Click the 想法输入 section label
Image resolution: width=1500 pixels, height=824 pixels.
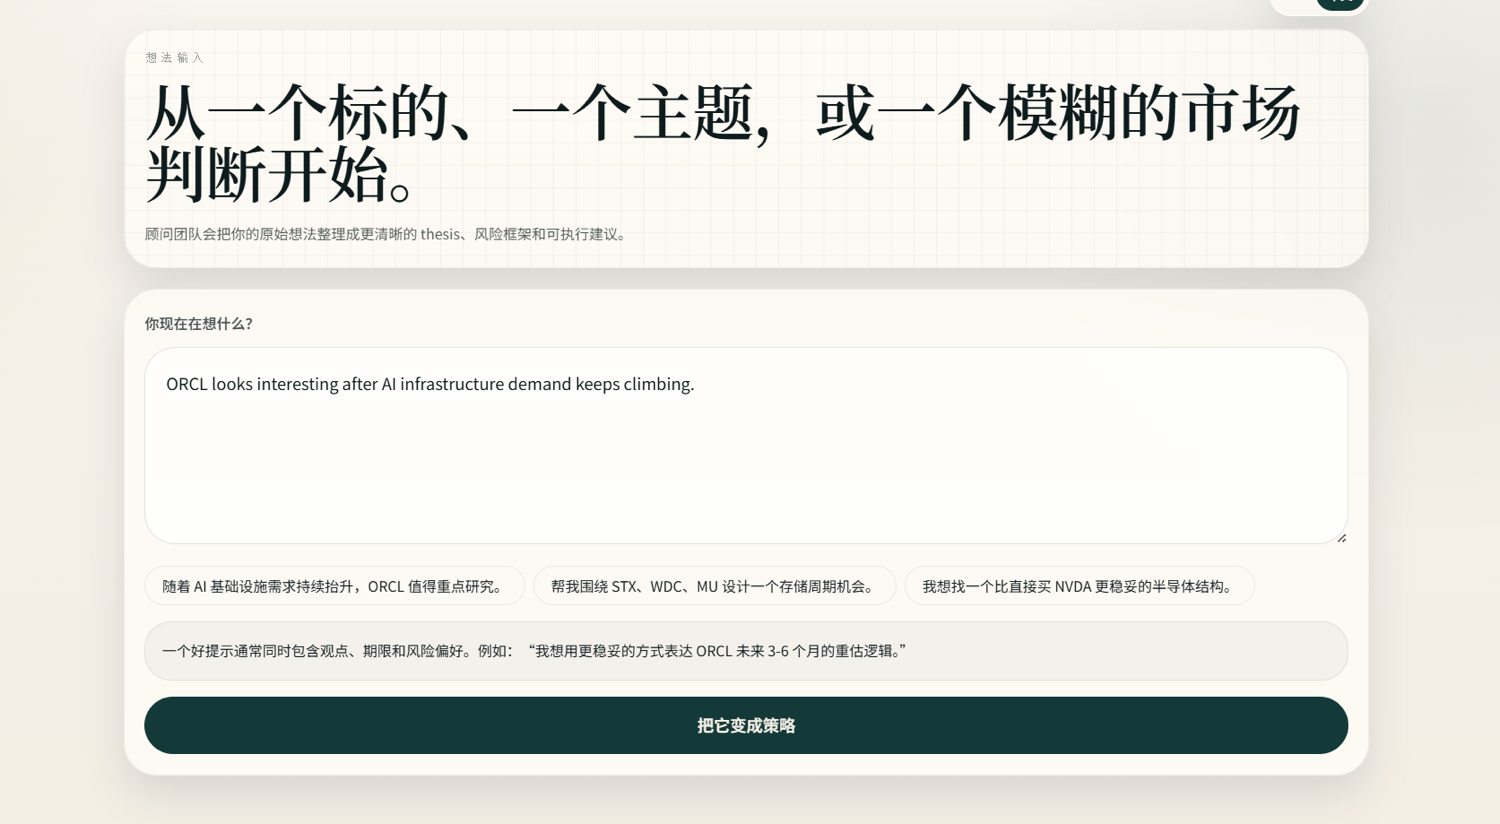pos(174,58)
